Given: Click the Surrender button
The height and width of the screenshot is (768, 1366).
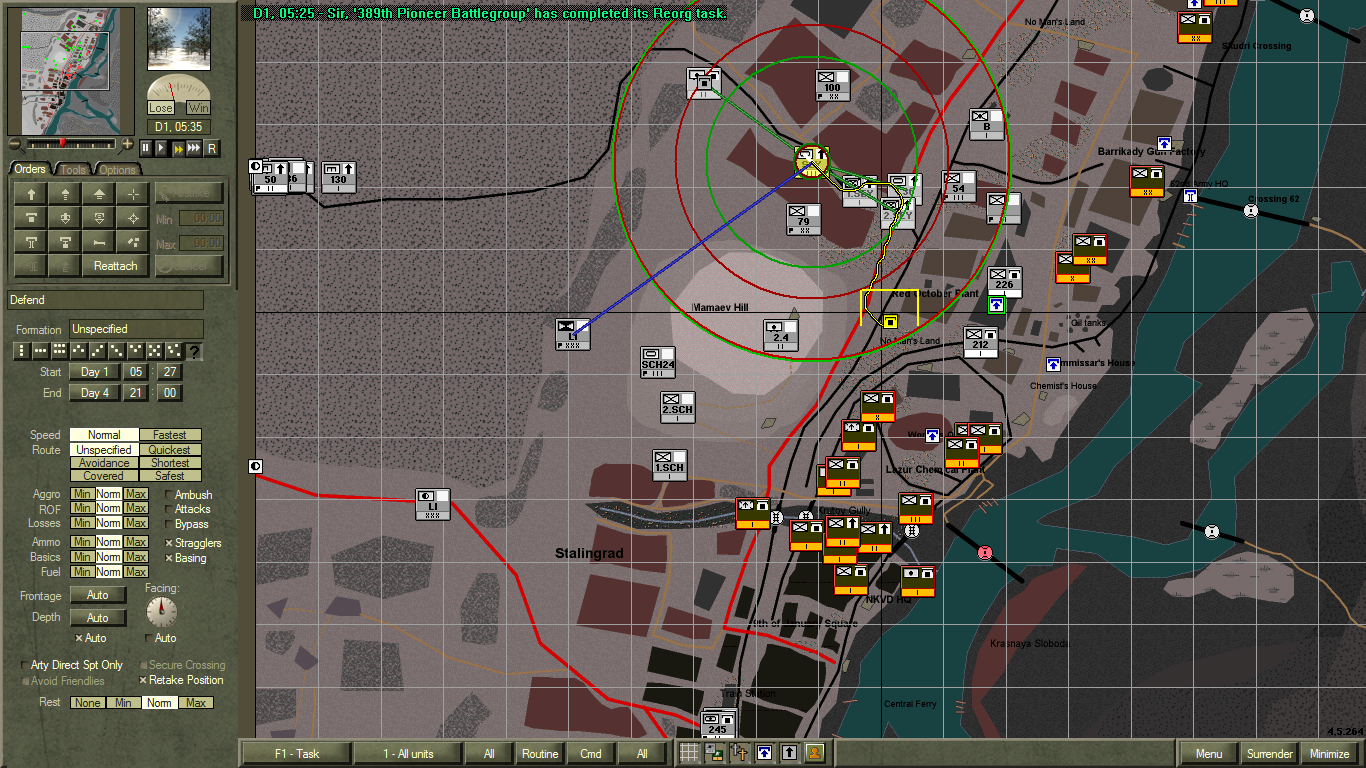Looking at the screenshot, I should point(1269,753).
